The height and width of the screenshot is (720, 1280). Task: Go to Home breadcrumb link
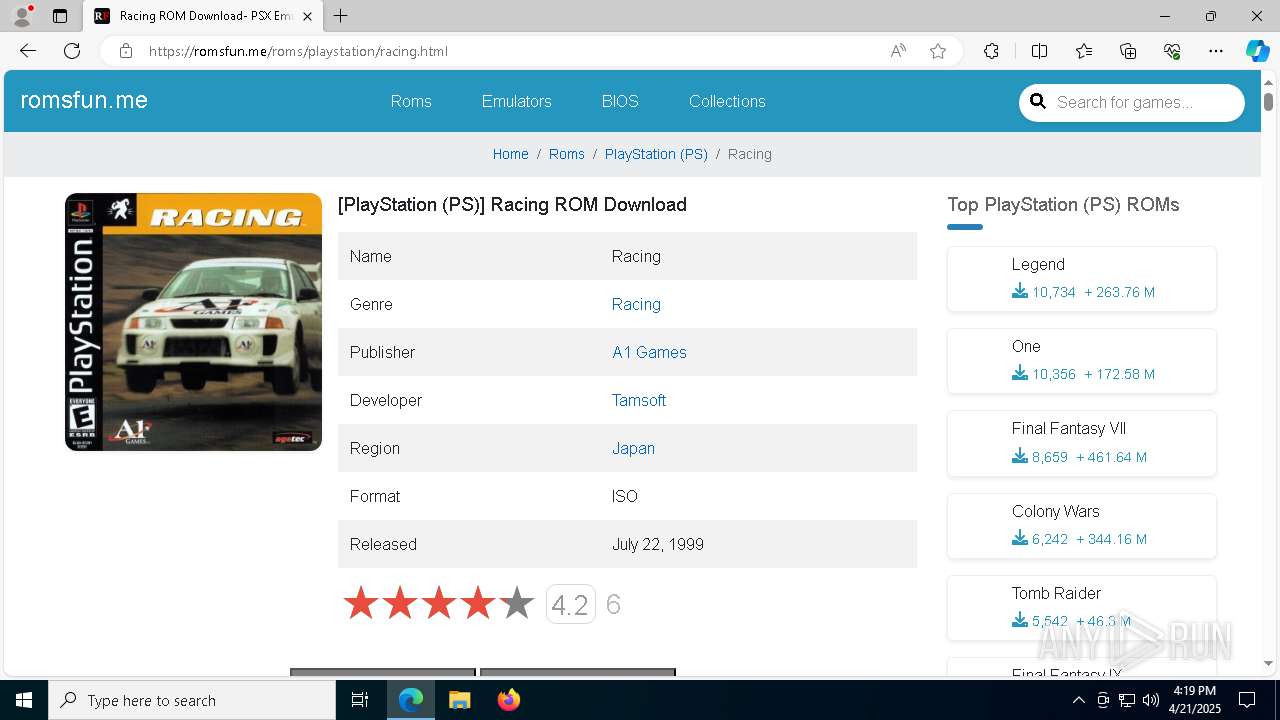point(510,154)
